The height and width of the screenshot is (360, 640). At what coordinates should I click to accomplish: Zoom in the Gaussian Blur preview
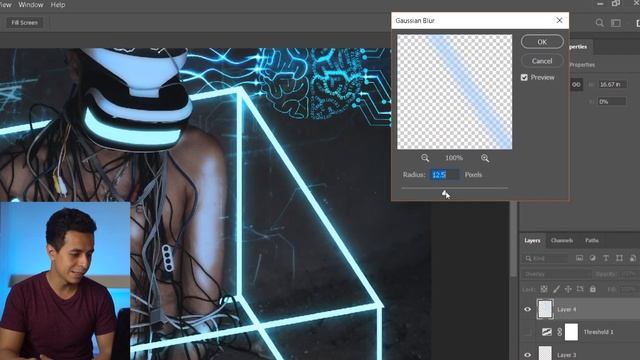[x=485, y=158]
